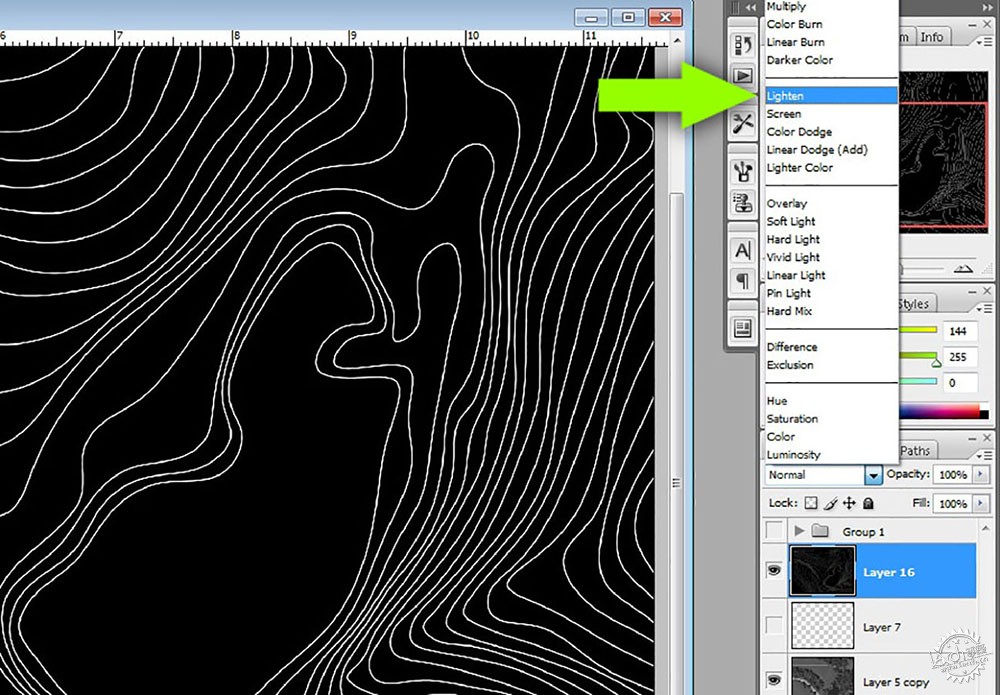Click the green color slider handle
Viewport: 1000px width, 695px height.
[x=936, y=363]
